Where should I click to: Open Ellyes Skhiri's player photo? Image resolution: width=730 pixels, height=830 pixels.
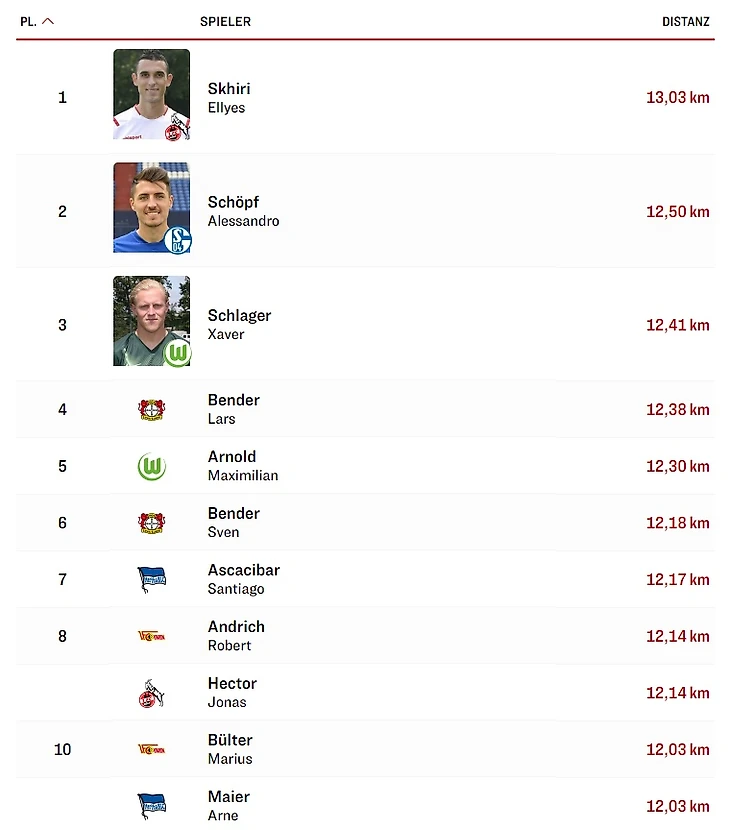(151, 95)
